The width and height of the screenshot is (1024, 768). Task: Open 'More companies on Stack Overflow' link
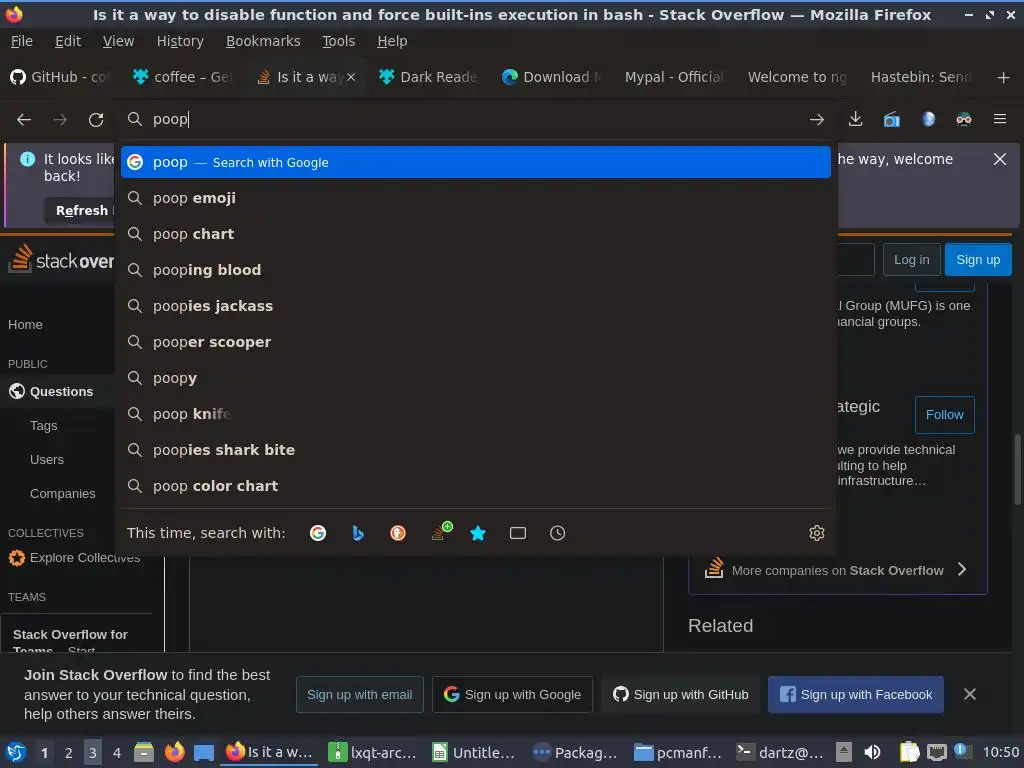(837, 570)
